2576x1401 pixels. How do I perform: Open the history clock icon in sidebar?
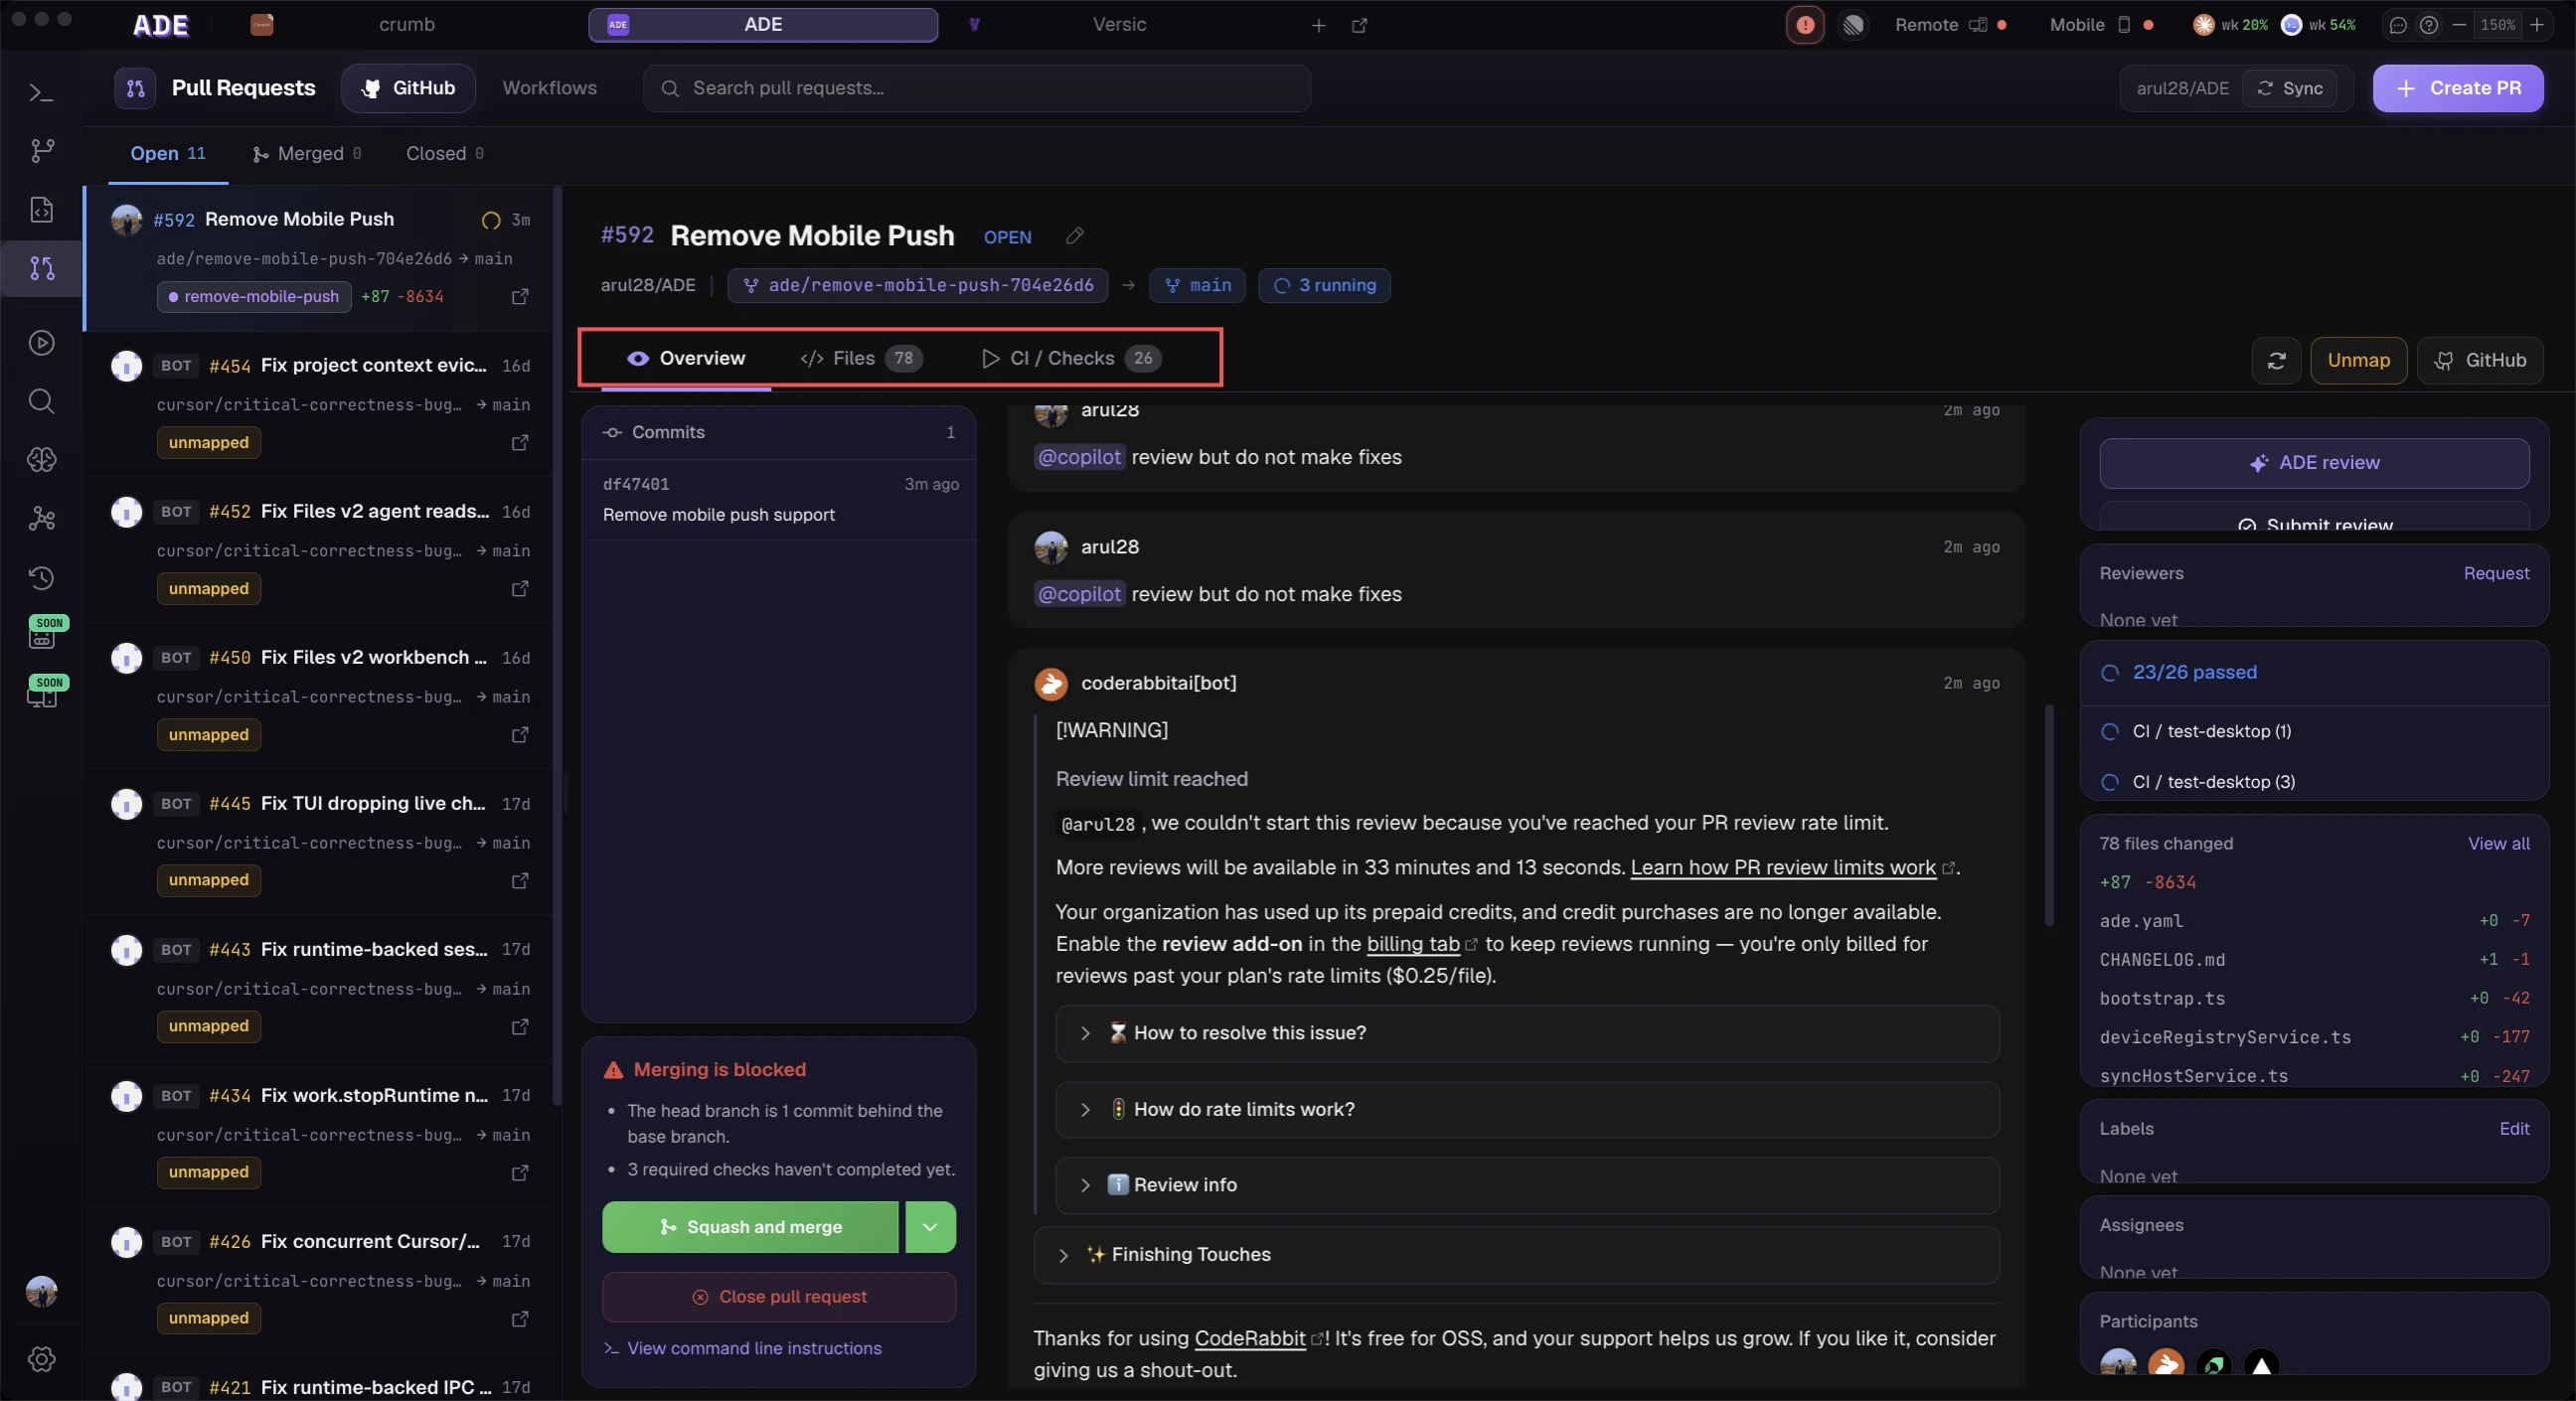(41, 578)
